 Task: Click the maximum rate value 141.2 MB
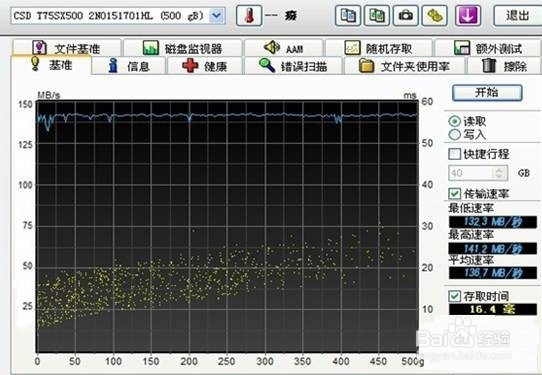(x=493, y=249)
